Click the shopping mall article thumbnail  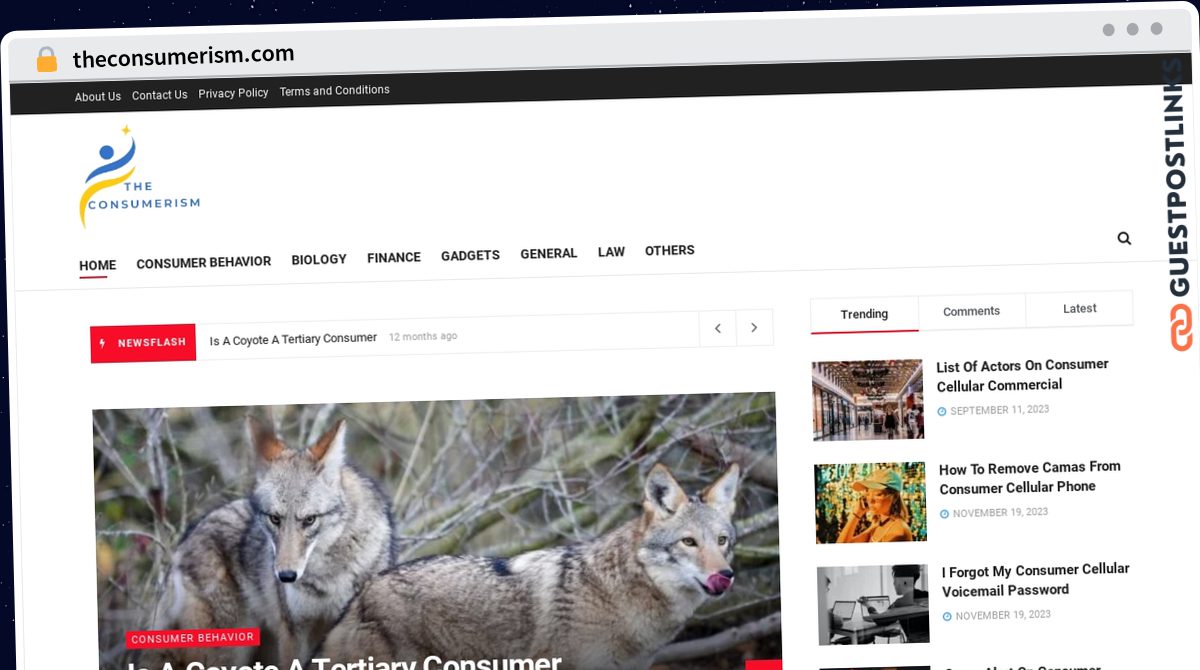[868, 400]
